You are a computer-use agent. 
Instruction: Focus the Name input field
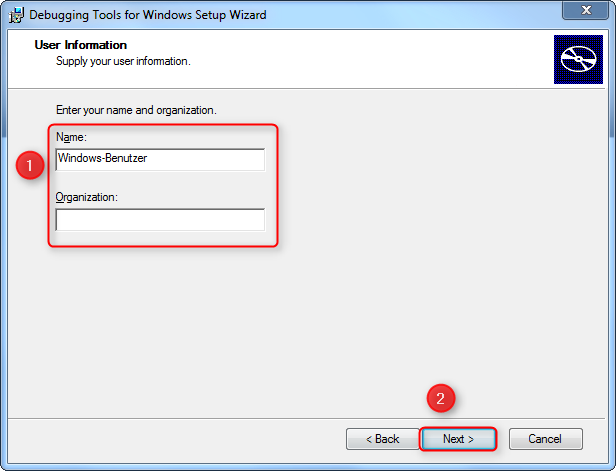coord(160,159)
